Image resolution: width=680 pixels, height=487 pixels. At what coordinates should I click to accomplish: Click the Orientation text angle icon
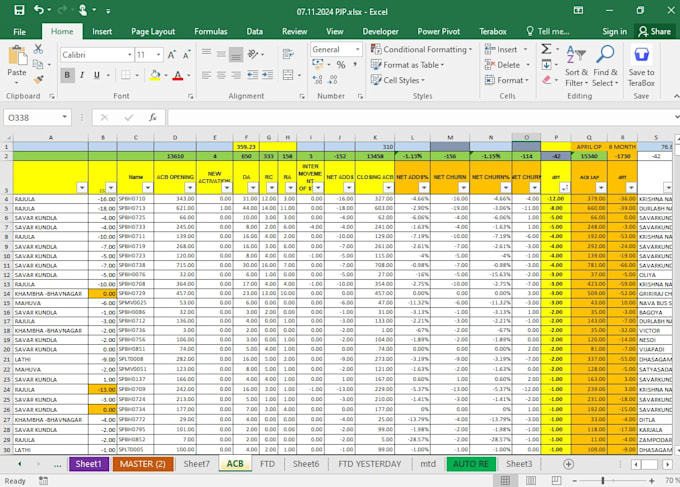(253, 54)
